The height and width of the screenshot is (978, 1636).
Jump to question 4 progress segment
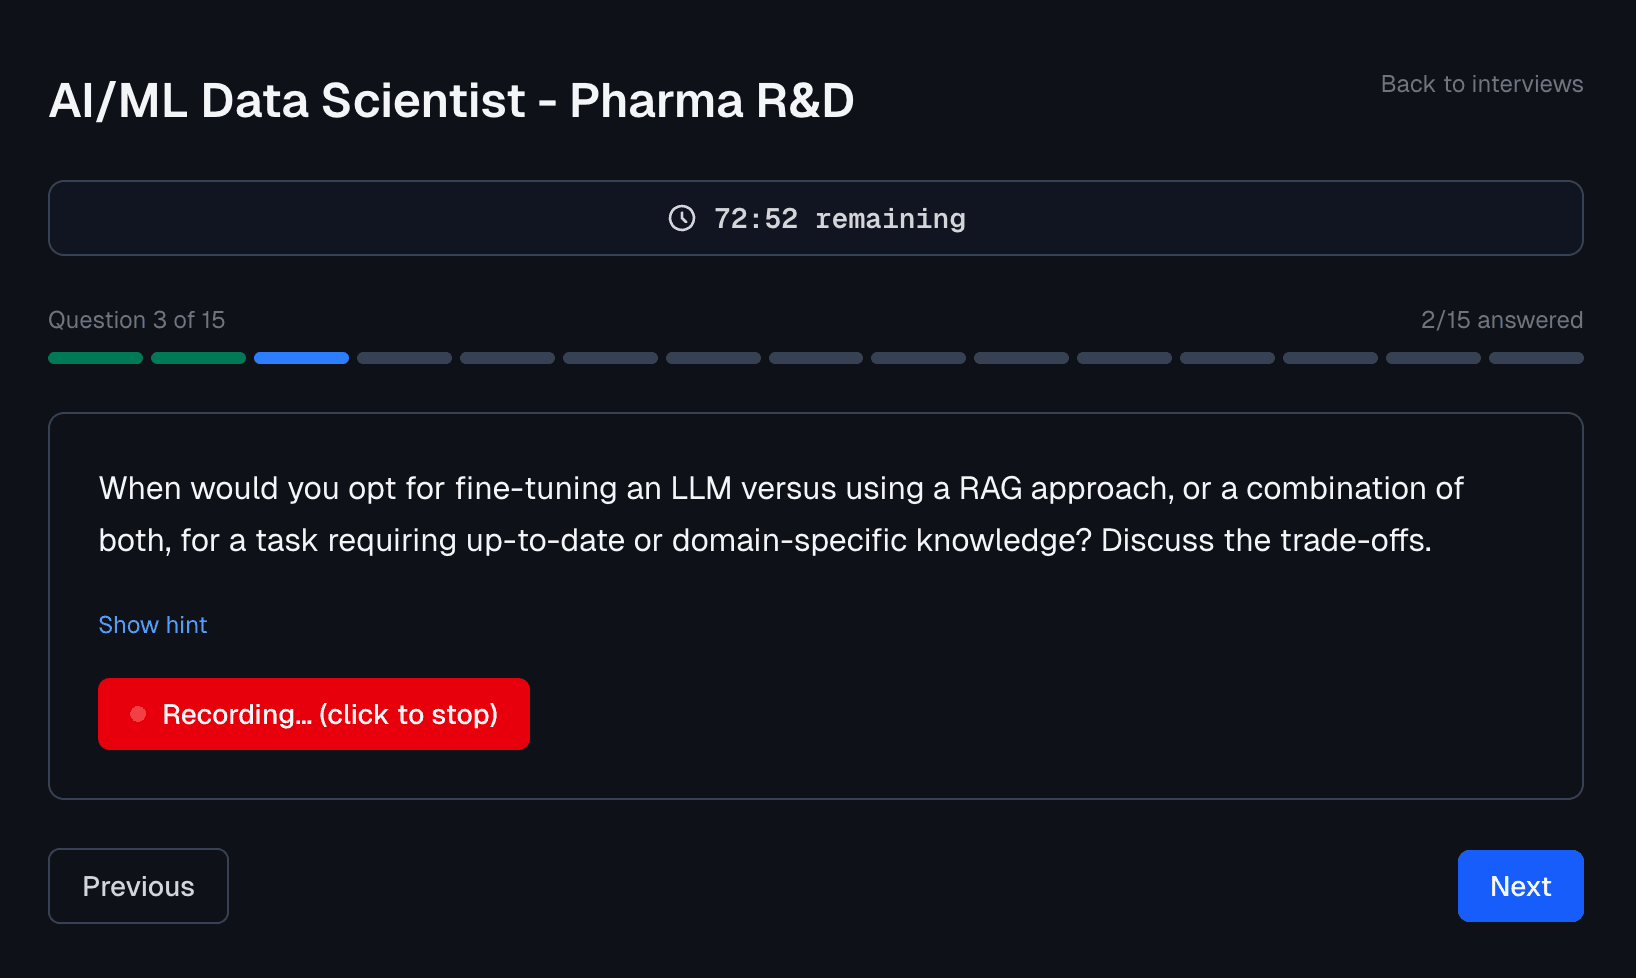(x=404, y=358)
